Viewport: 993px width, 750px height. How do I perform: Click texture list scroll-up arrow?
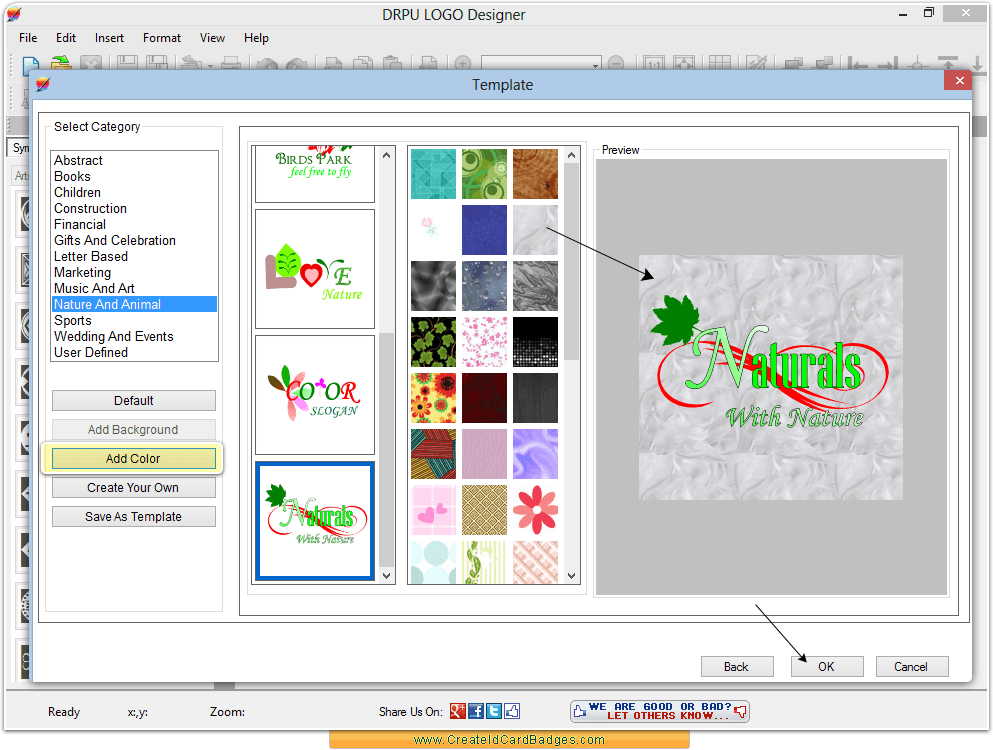point(571,155)
